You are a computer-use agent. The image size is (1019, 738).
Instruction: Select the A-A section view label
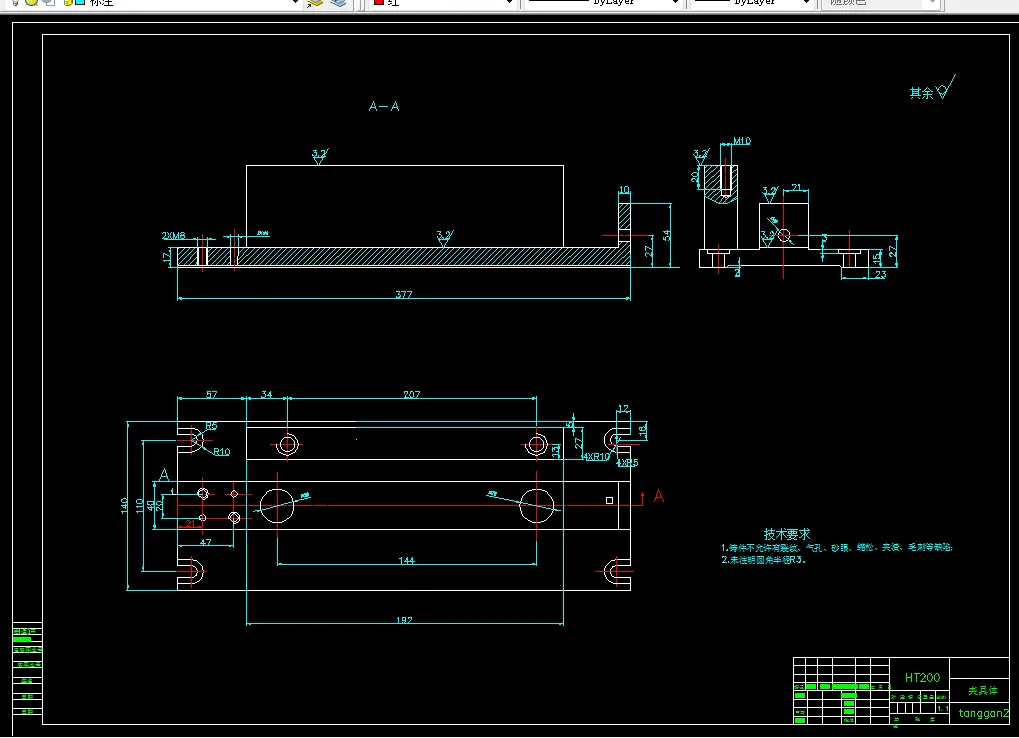[x=384, y=106]
